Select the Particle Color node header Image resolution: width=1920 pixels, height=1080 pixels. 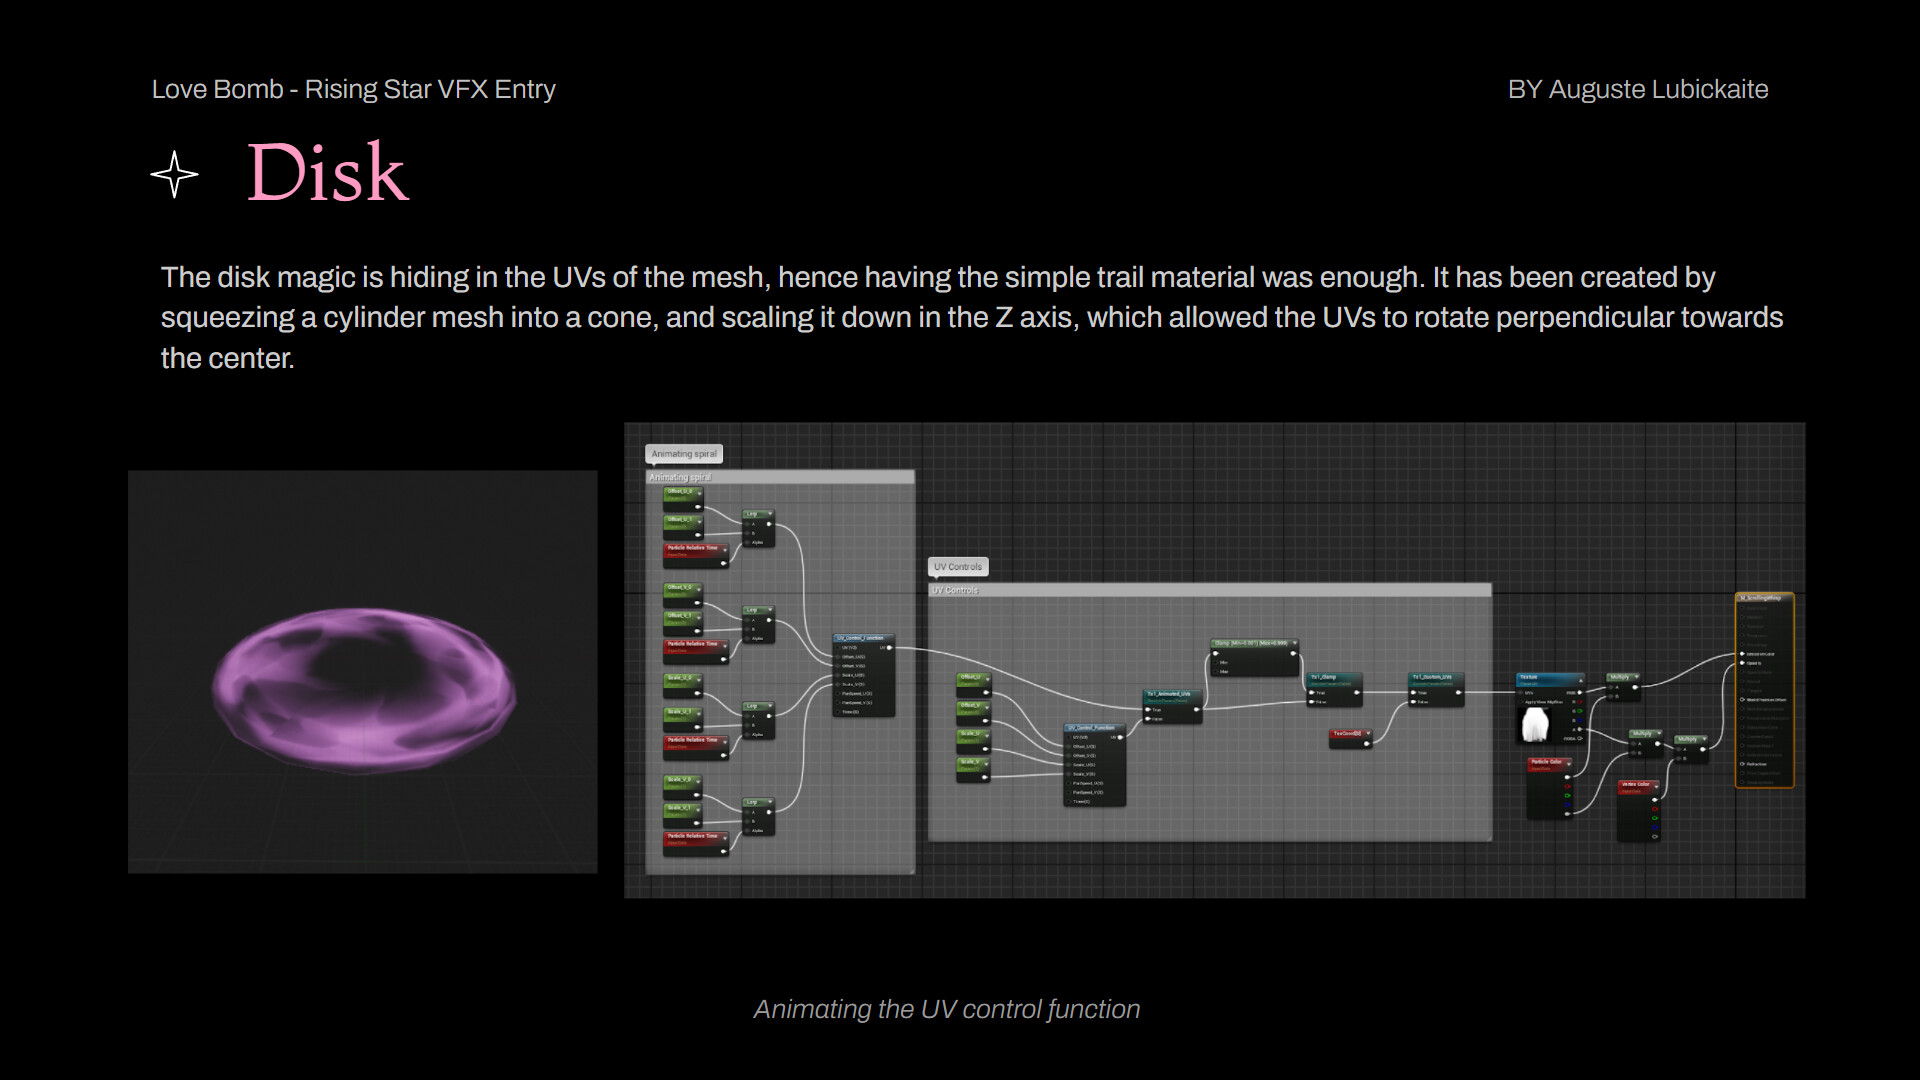tap(1548, 762)
